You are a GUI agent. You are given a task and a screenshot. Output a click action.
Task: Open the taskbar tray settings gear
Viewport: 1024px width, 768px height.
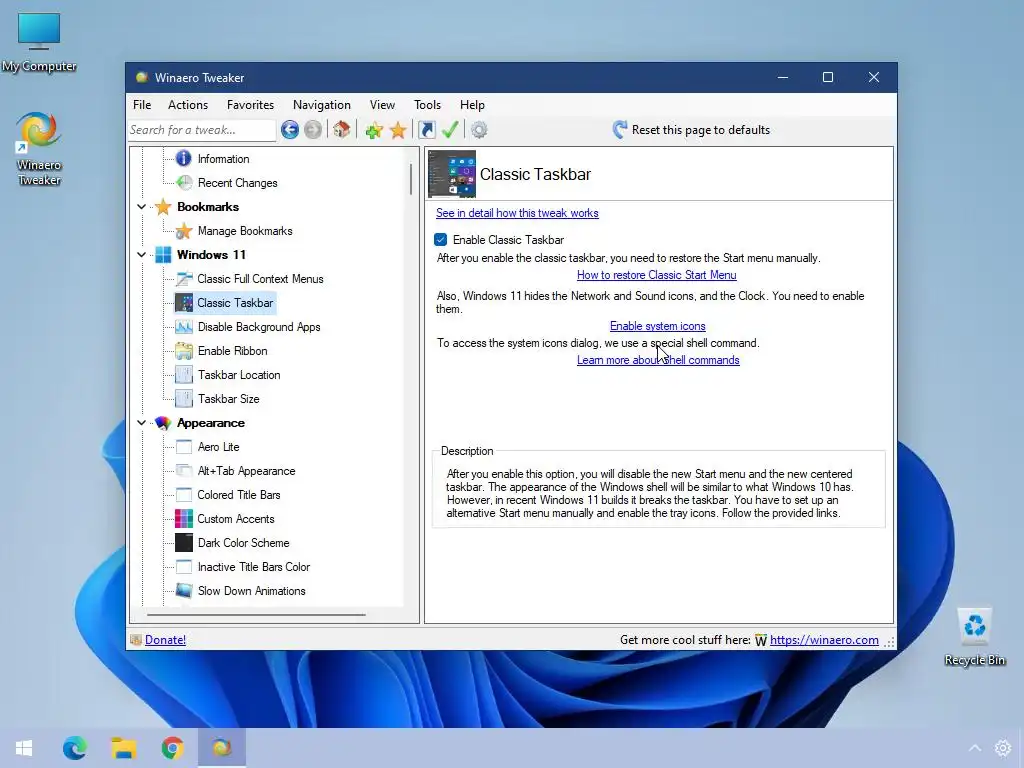coord(1002,748)
